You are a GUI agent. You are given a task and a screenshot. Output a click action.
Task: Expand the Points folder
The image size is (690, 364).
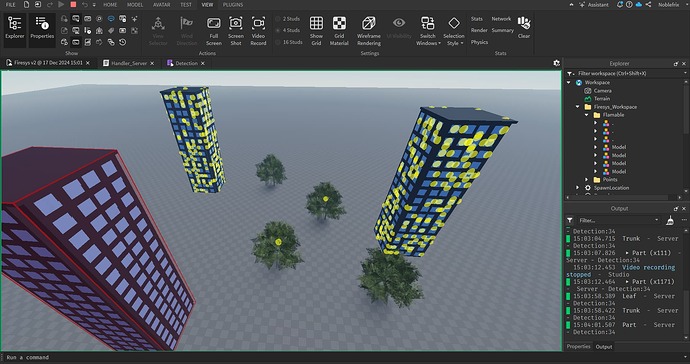tap(587, 180)
